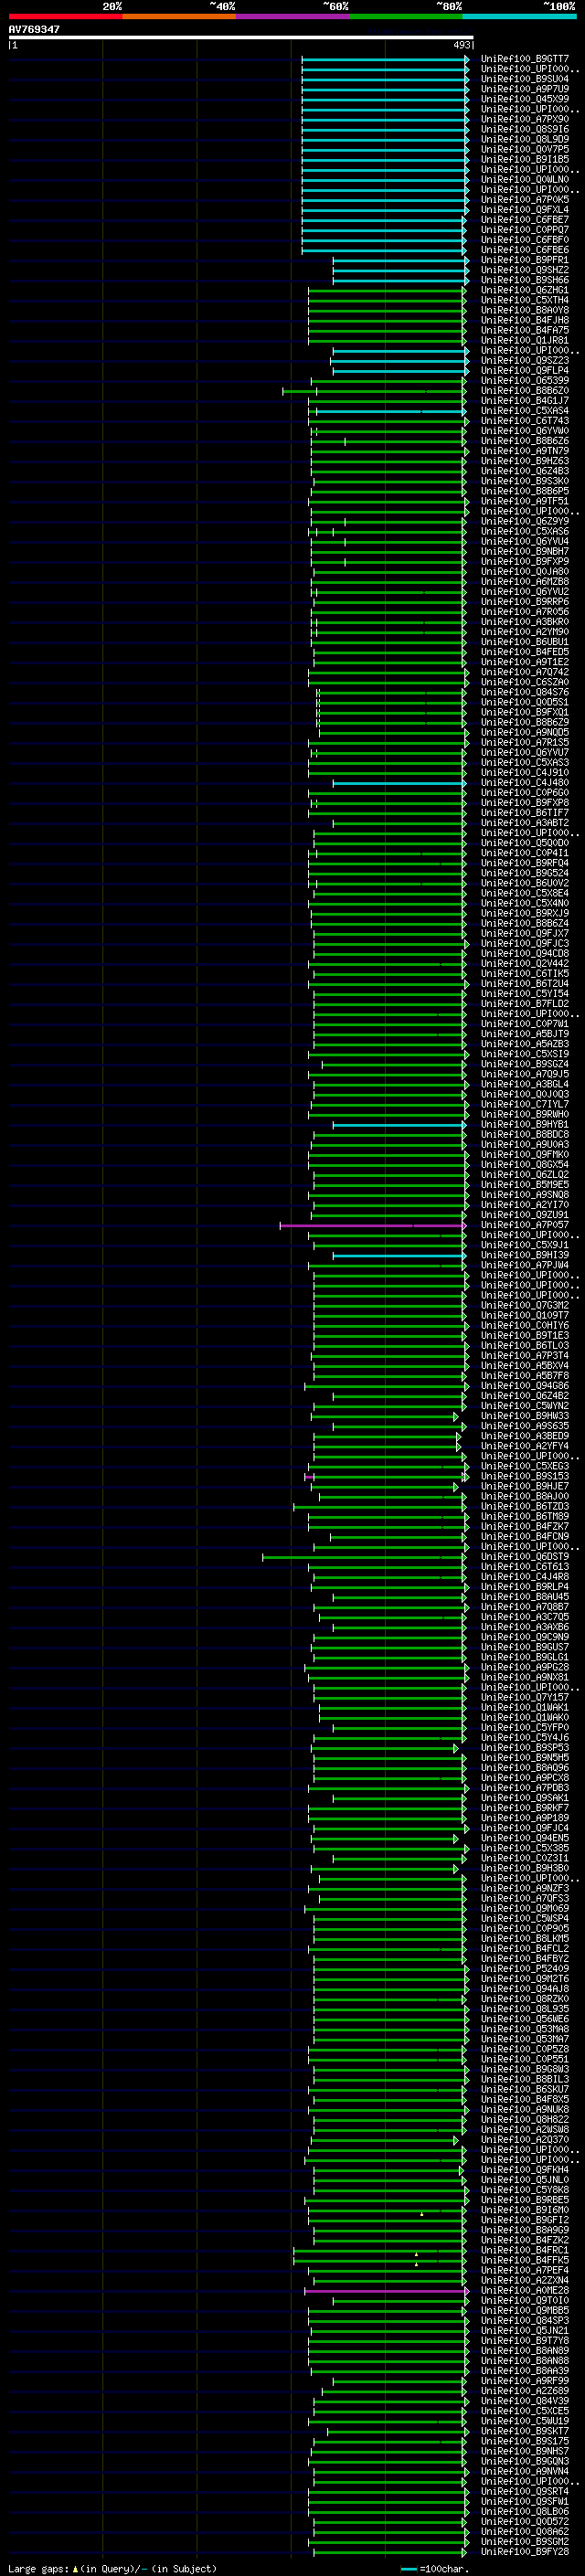Click label UniRef100_Q84V39
The width and height of the screenshot is (585, 2576).
[x=524, y=2401]
